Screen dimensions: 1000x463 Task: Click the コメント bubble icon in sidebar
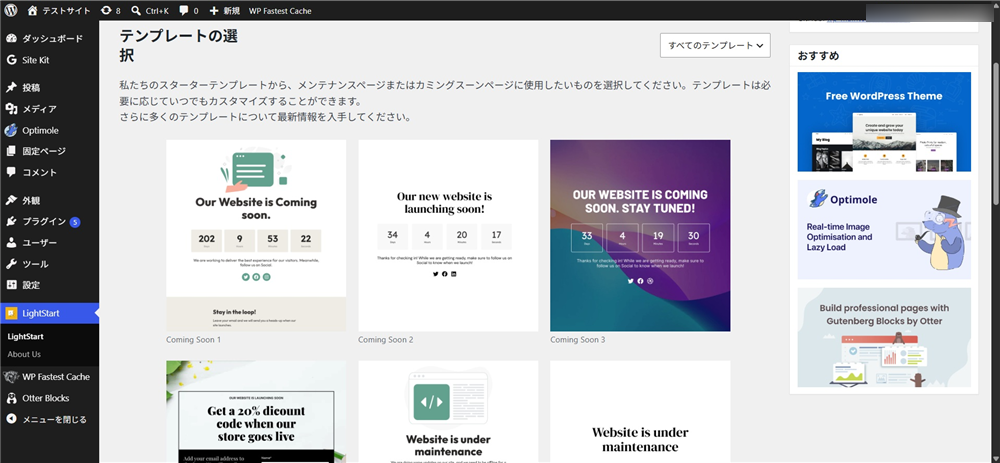pos(11,172)
